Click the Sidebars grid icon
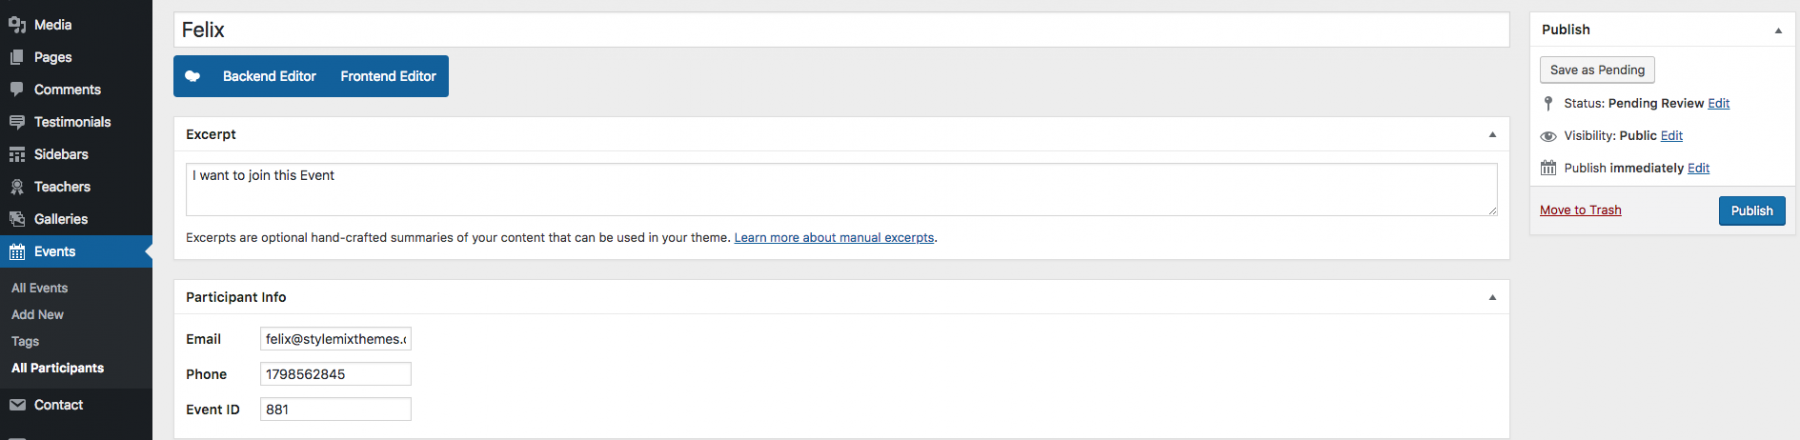This screenshot has height=440, width=1800. pyautogui.click(x=17, y=155)
